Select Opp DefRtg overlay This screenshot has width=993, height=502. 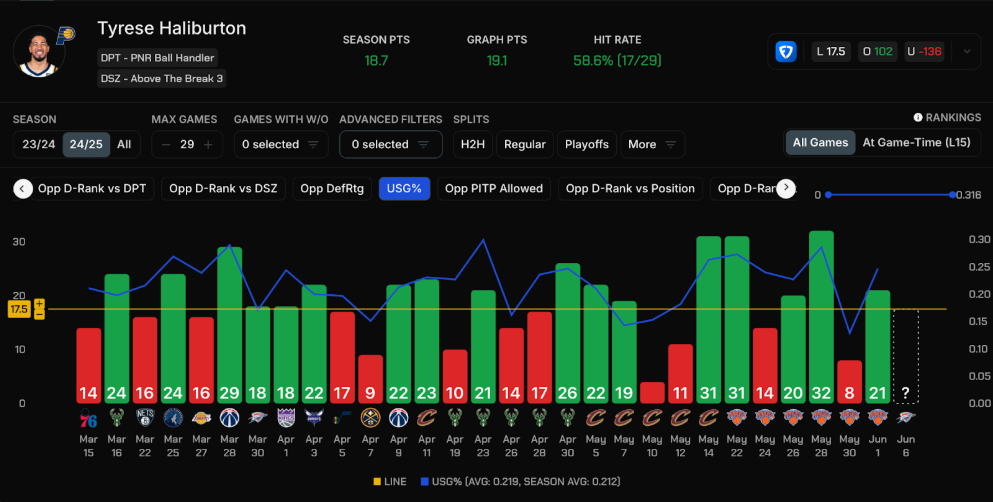coord(332,189)
